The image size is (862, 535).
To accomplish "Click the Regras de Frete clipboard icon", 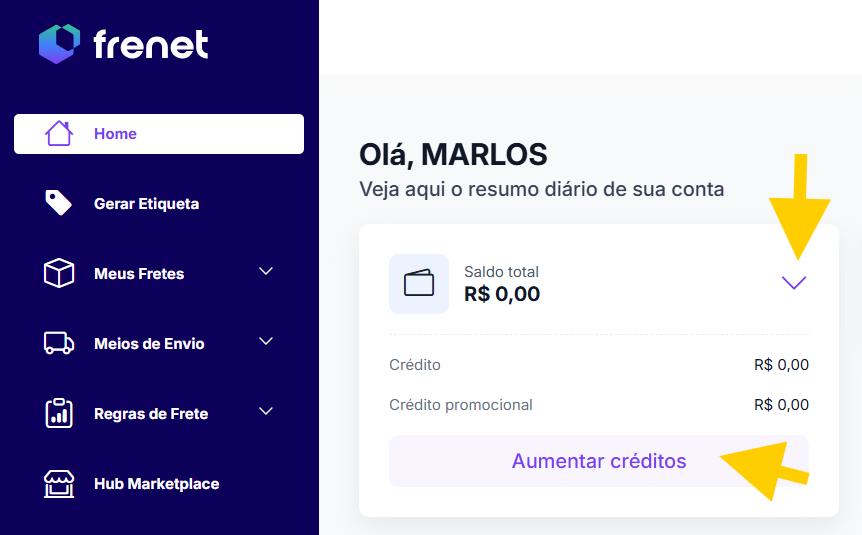I will coord(59,413).
